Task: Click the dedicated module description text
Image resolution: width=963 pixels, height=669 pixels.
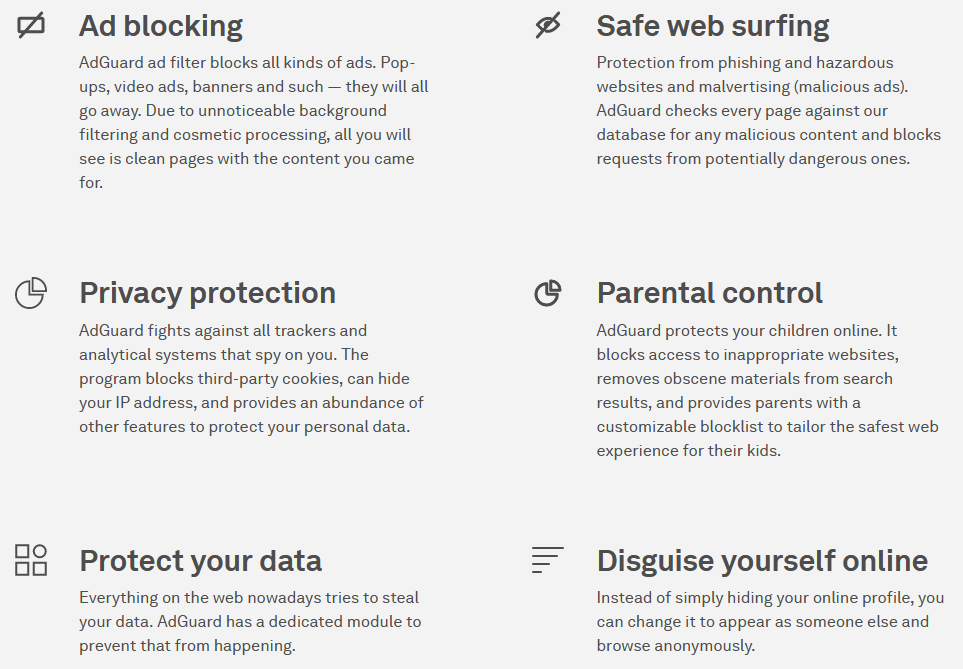Action: coord(250,621)
